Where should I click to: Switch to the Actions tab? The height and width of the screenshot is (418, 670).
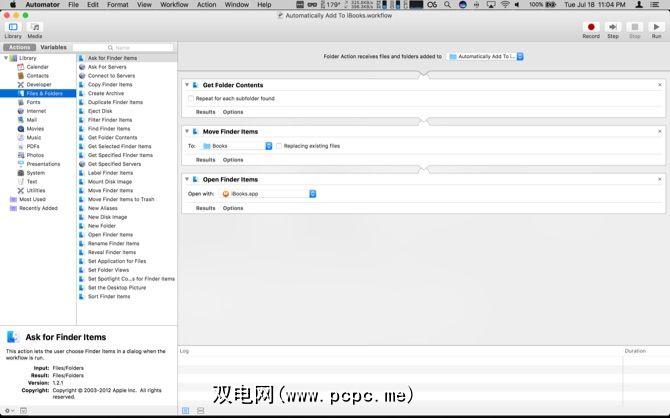pos(20,47)
